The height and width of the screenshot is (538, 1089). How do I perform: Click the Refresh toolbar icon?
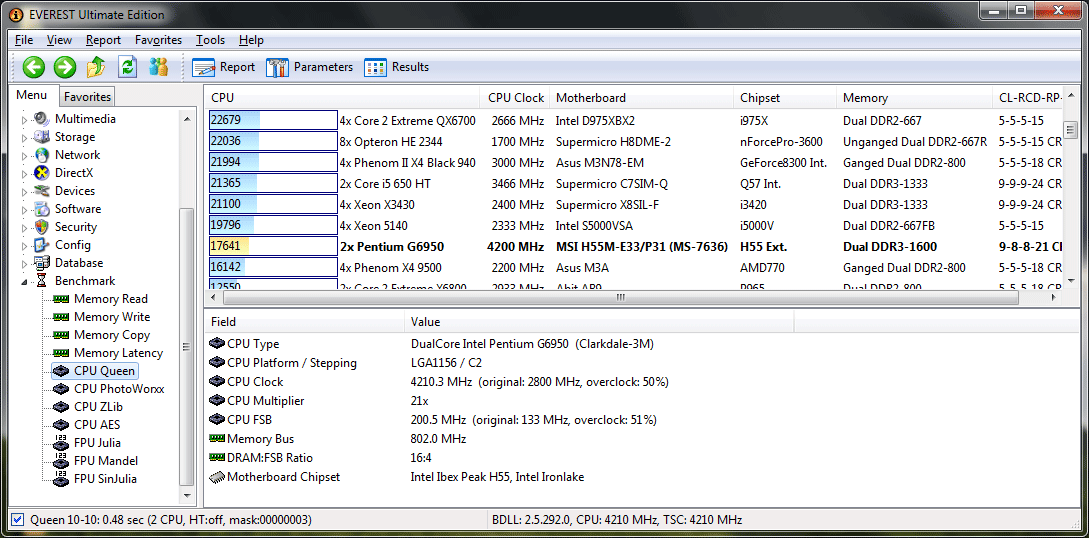(127, 67)
